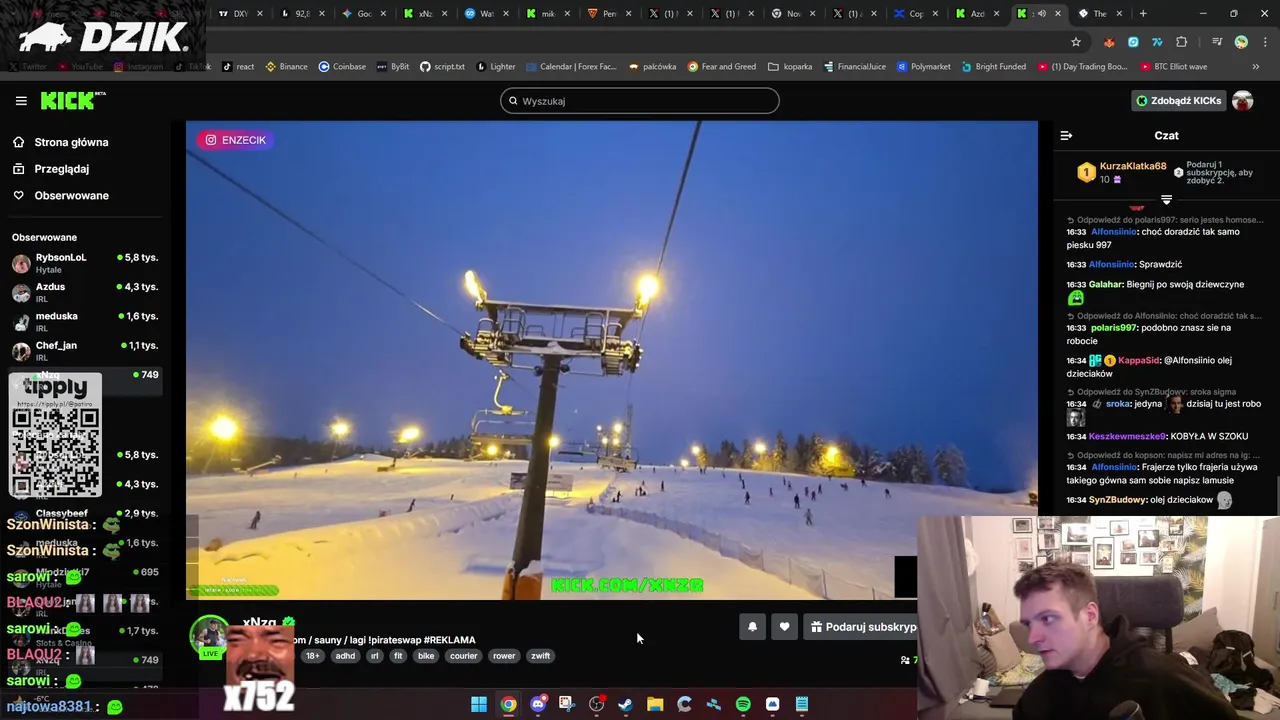
Task: Open the ByBit bookmark
Action: (x=393, y=67)
